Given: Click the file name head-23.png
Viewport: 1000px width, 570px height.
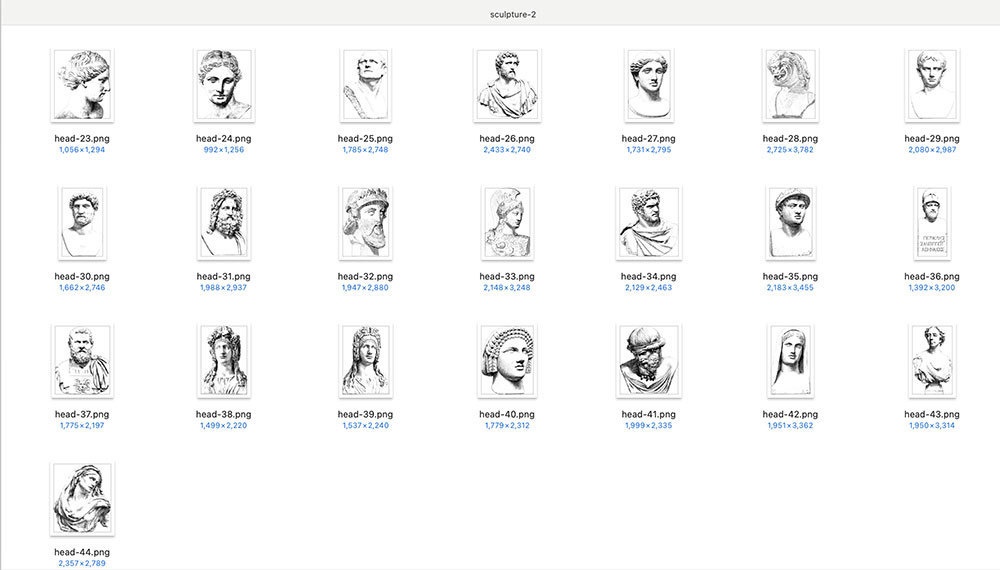Looking at the screenshot, I should [82, 138].
